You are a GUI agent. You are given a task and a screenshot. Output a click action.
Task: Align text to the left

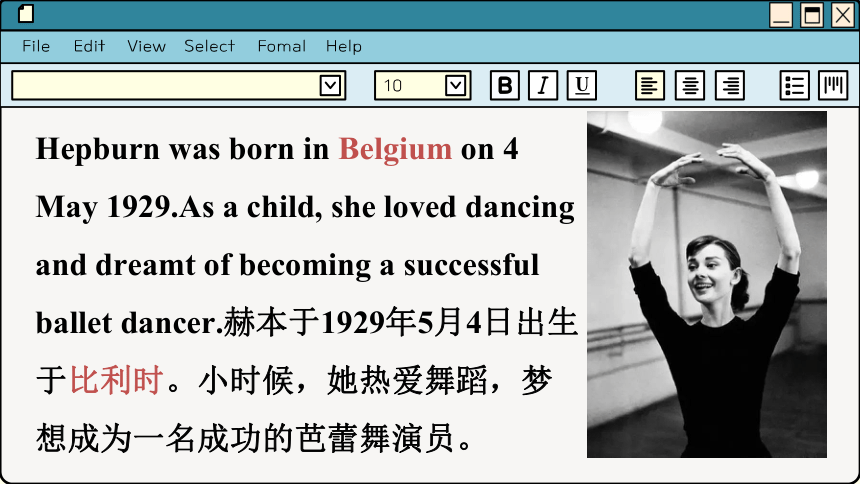pyautogui.click(x=650, y=85)
